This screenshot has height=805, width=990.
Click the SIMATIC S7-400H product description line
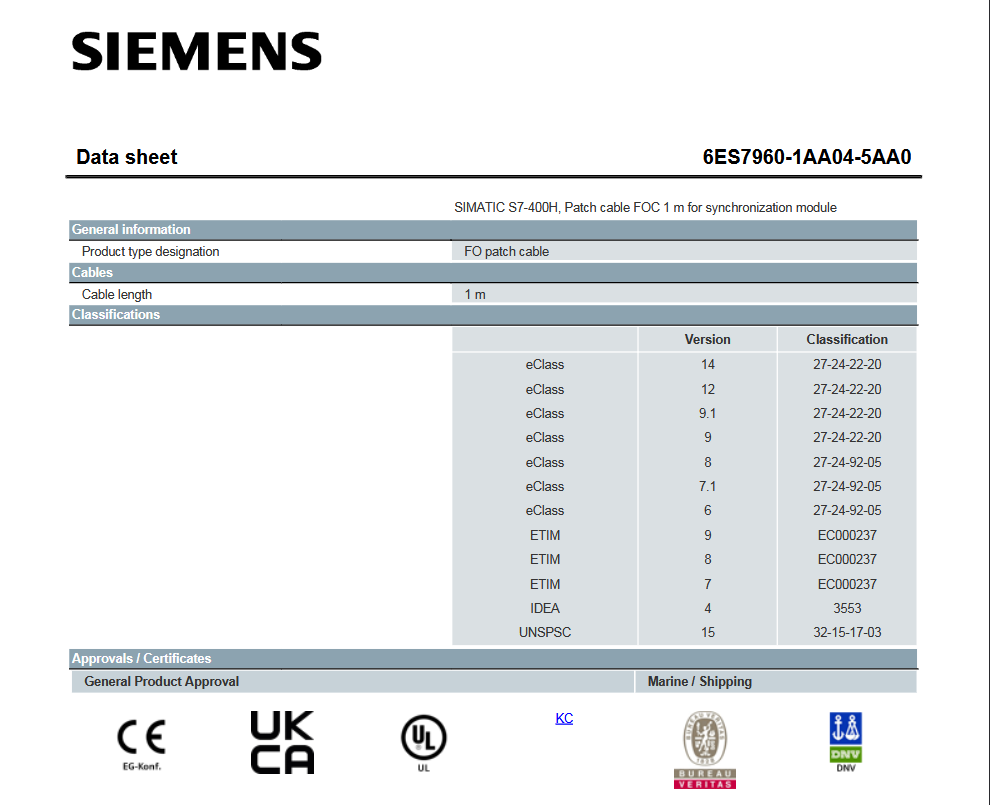pyautogui.click(x=645, y=208)
